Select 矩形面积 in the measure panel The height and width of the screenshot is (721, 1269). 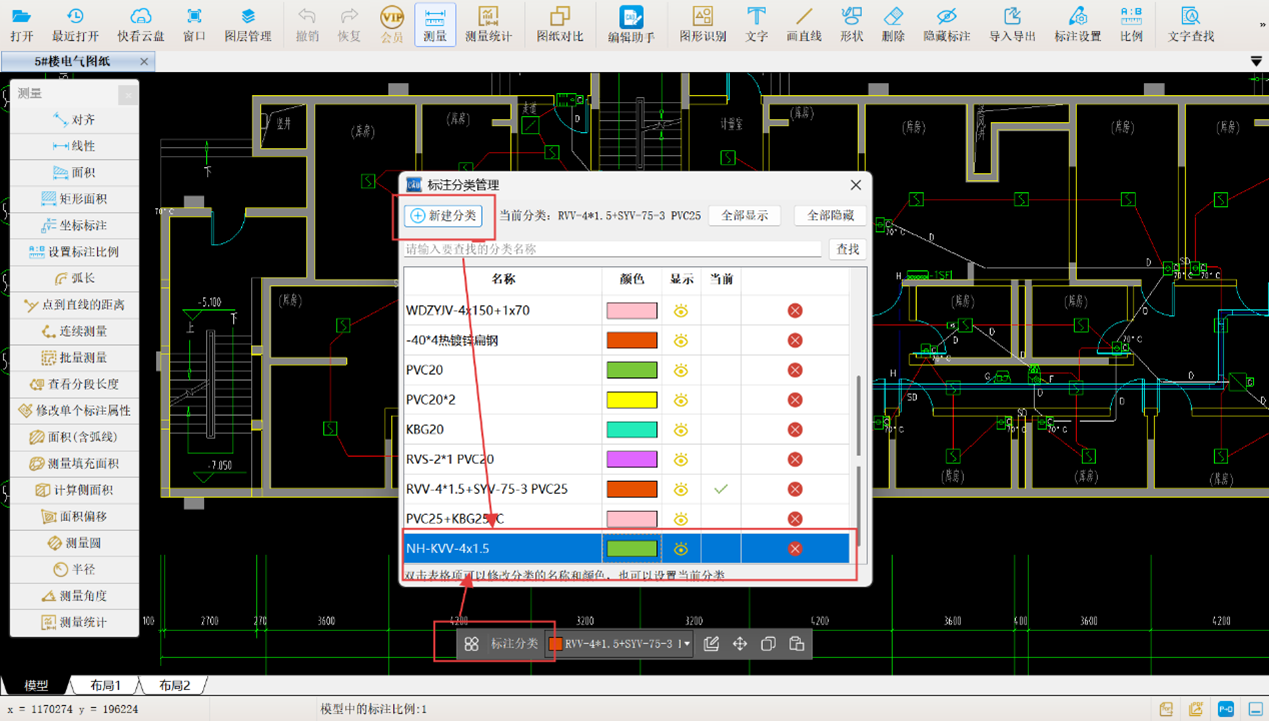point(75,199)
